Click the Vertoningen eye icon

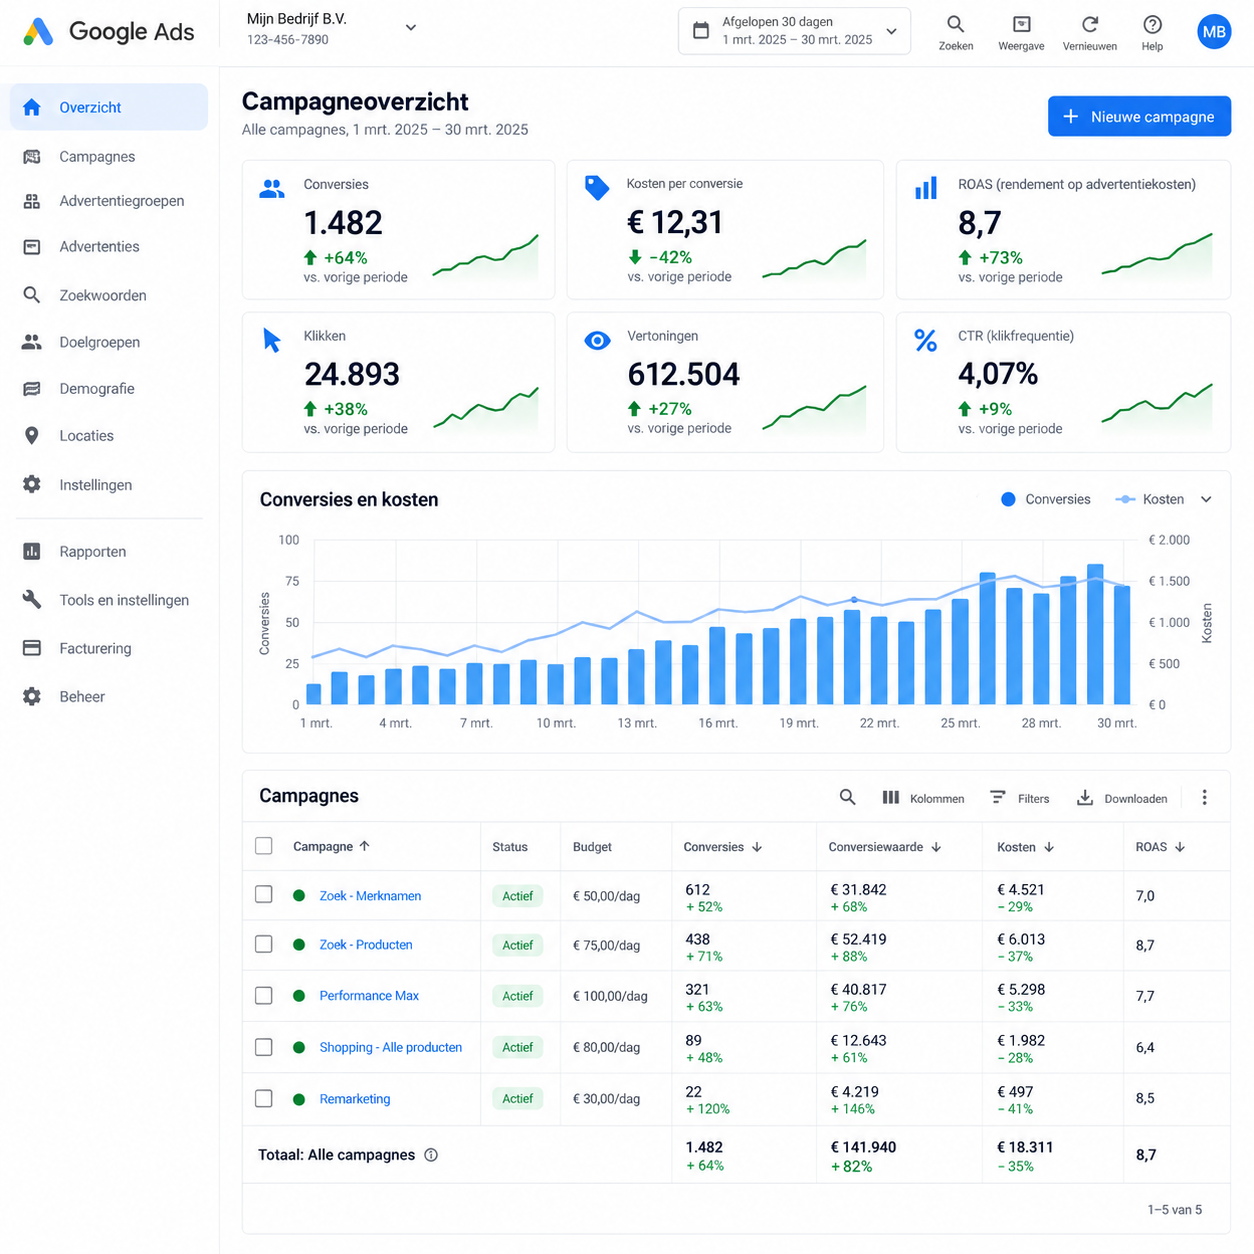[597, 340]
